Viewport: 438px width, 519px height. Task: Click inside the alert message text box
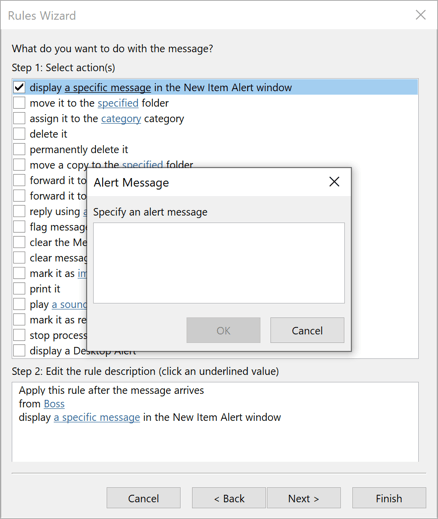219,263
